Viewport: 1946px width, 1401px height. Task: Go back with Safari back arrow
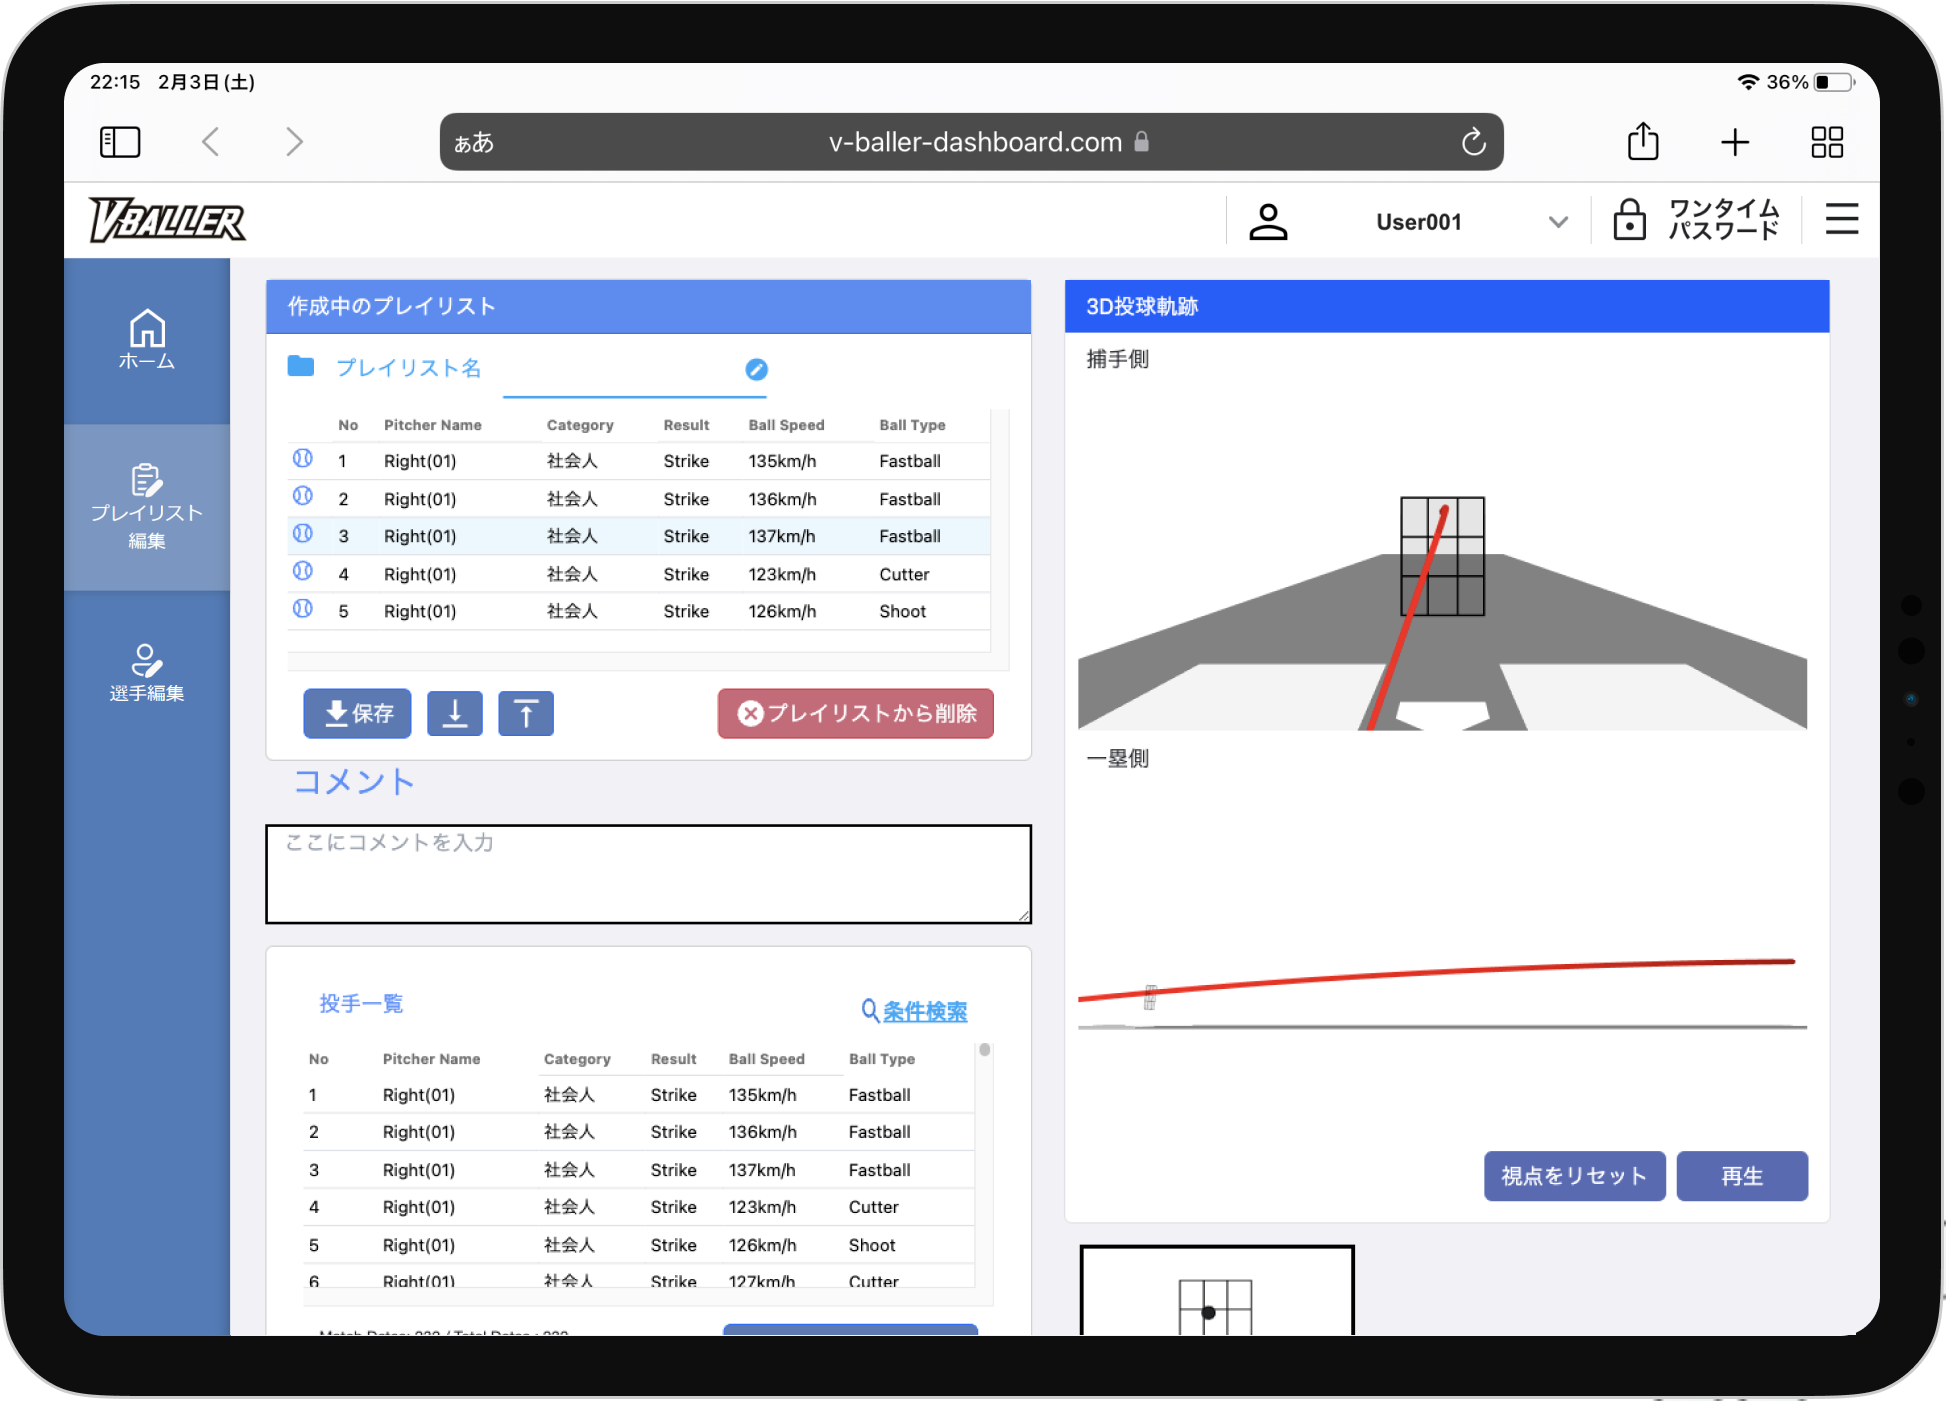[x=210, y=142]
